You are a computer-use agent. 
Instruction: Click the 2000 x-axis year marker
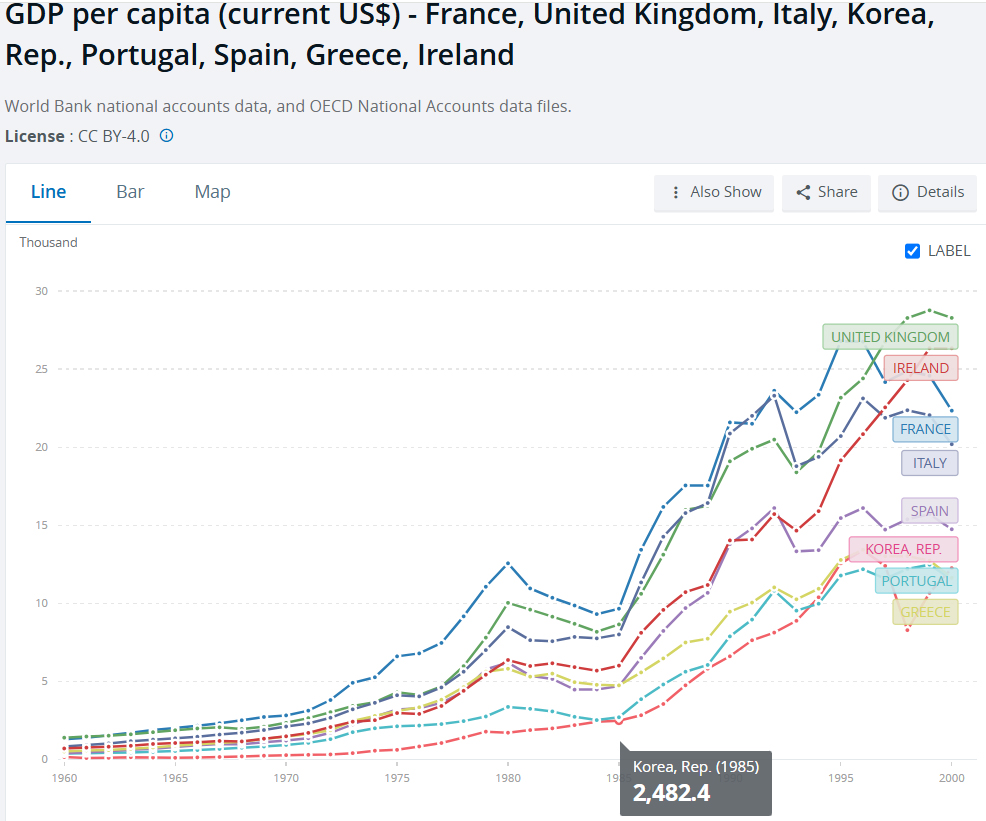pos(950,777)
